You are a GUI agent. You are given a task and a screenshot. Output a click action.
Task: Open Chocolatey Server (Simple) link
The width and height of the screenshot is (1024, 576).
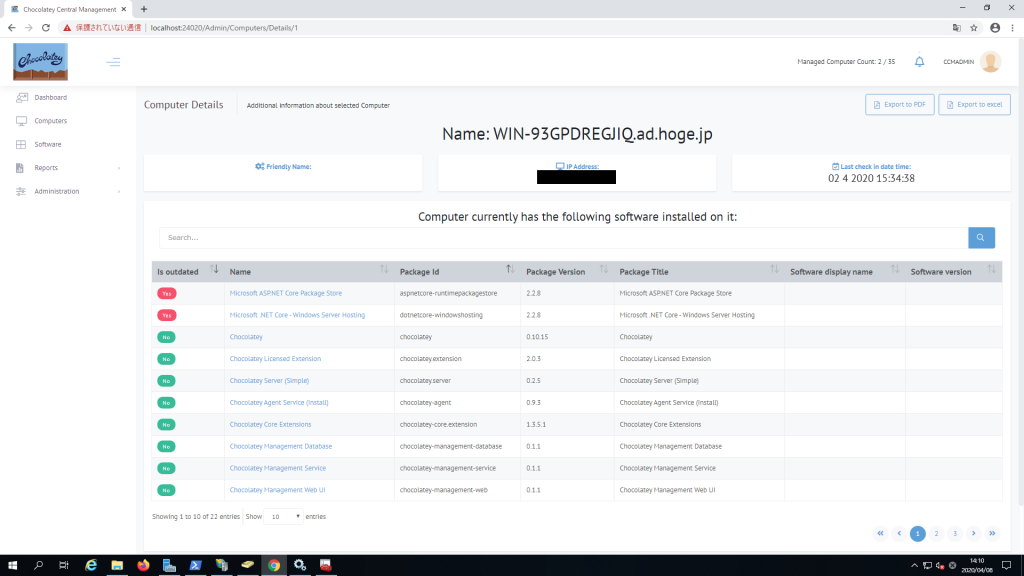click(269, 381)
